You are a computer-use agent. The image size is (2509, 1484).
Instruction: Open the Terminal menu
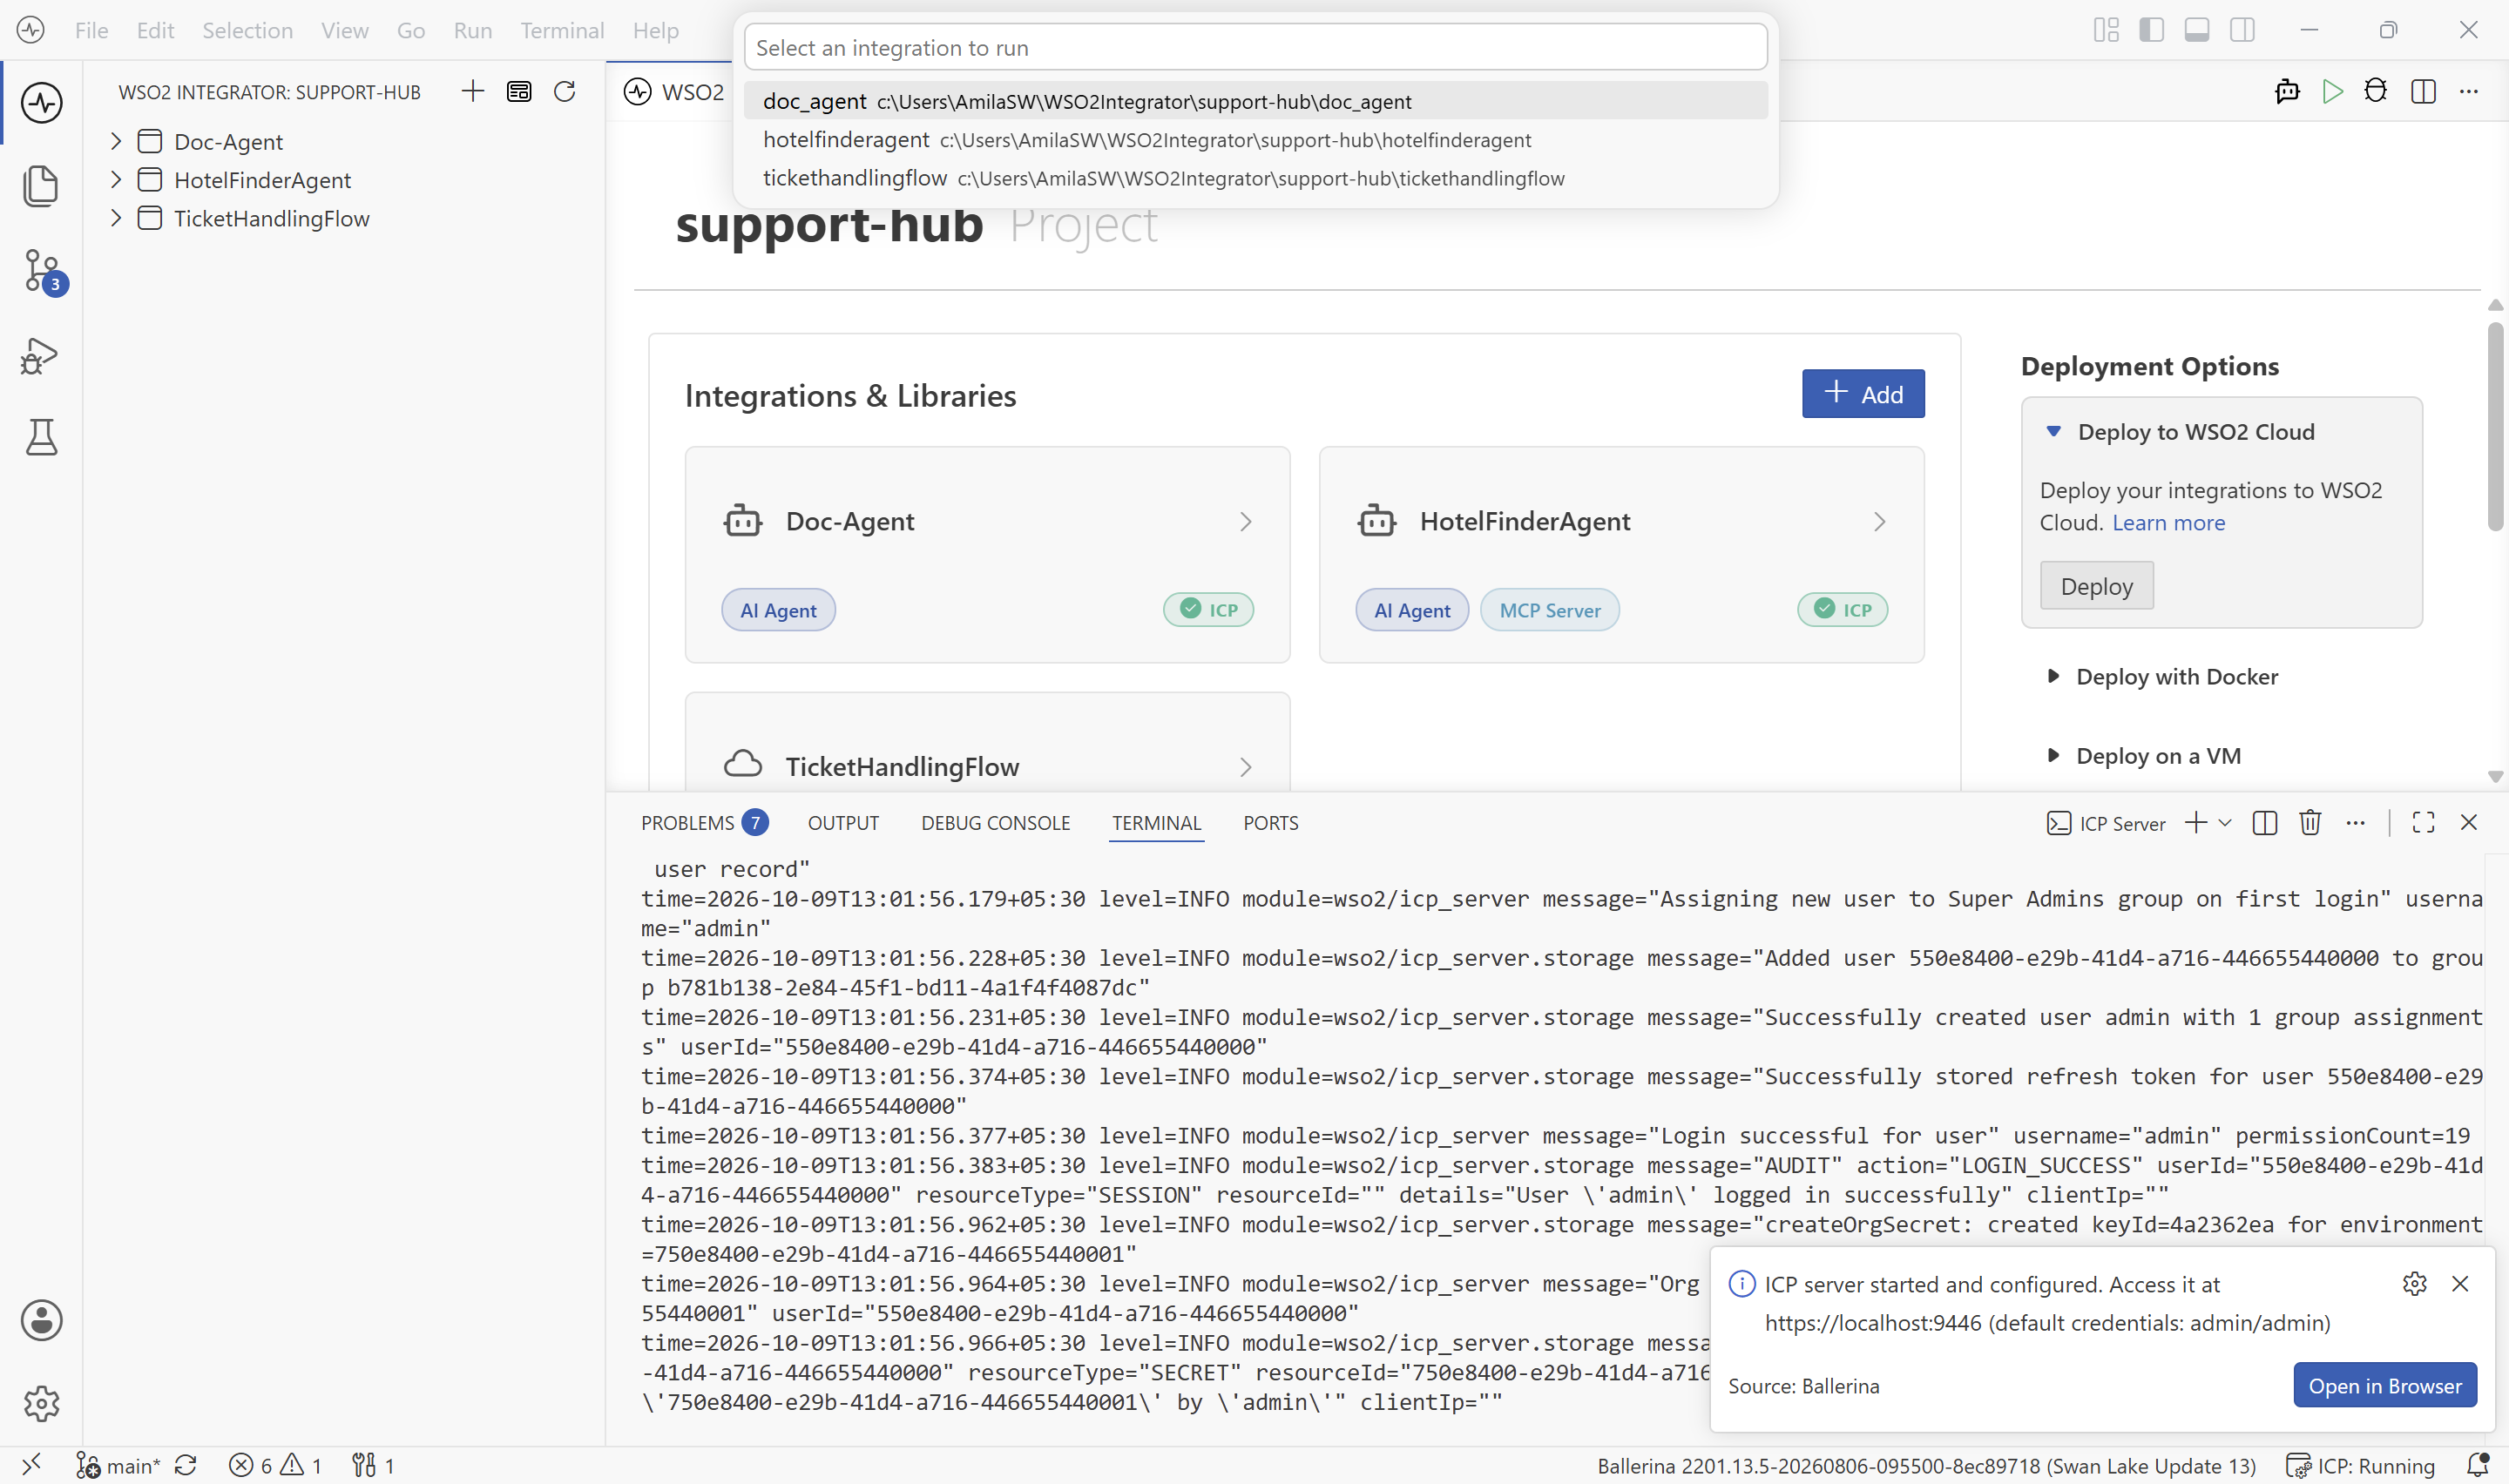coord(562,30)
